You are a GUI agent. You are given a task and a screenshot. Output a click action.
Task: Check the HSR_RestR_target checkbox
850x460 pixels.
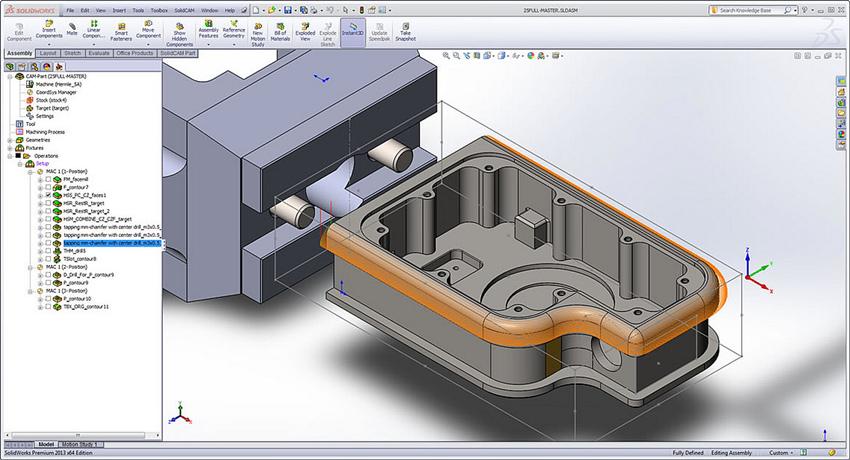[48, 203]
